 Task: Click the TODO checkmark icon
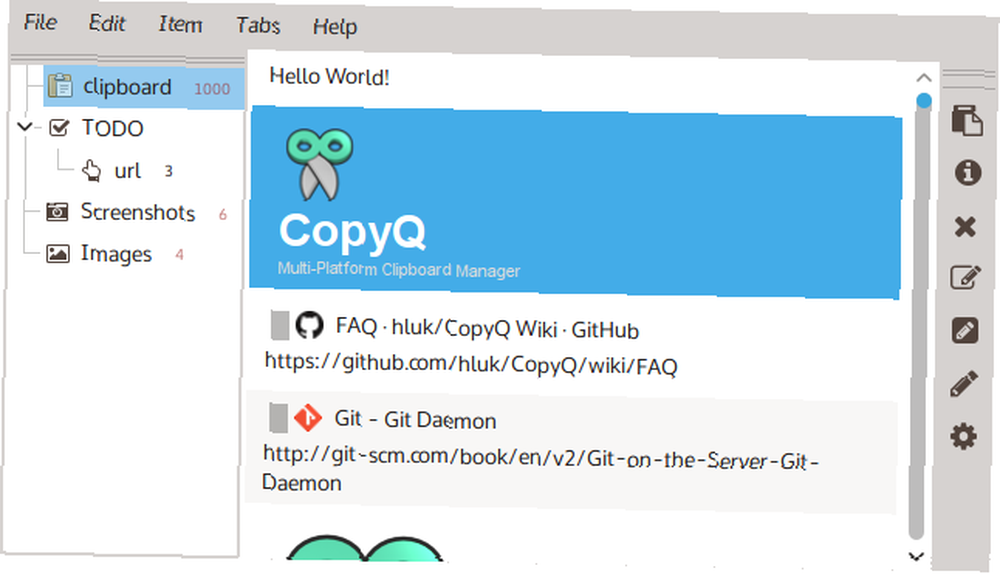pyautogui.click(x=59, y=128)
